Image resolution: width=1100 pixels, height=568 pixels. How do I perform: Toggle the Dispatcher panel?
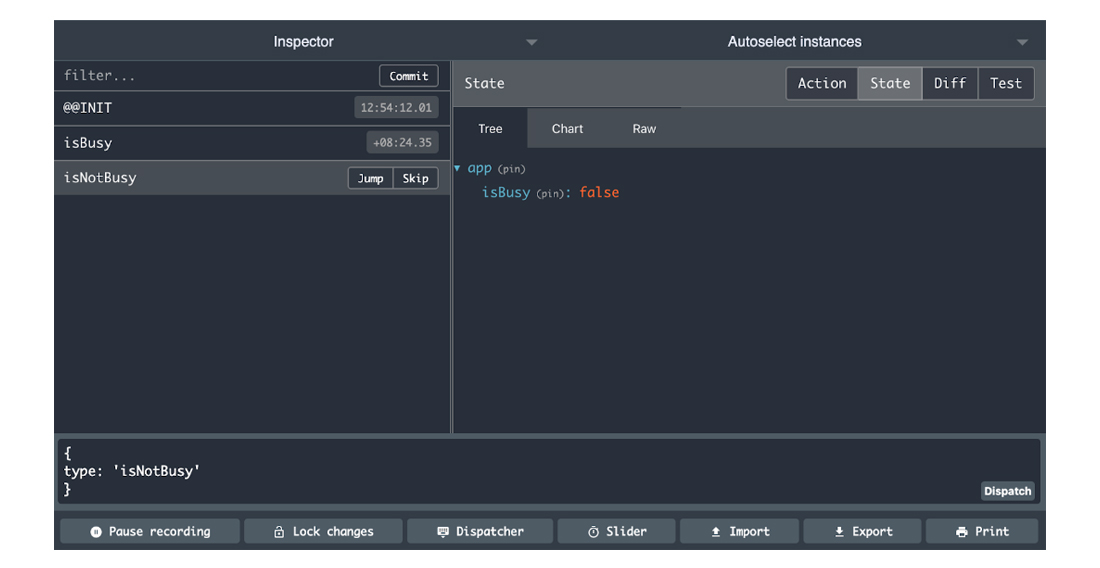(480, 532)
